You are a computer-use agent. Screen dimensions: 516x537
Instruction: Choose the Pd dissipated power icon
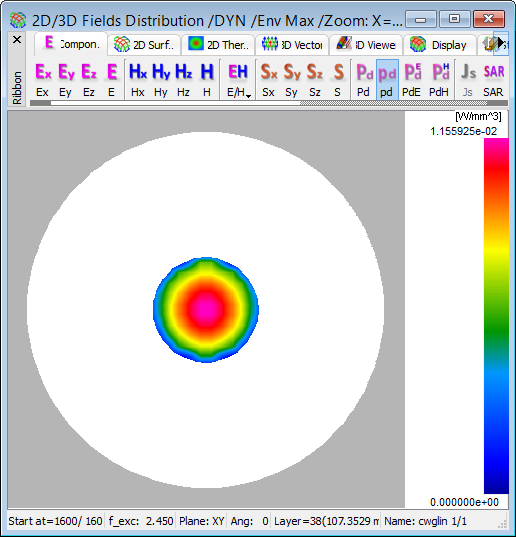pyautogui.click(x=364, y=79)
